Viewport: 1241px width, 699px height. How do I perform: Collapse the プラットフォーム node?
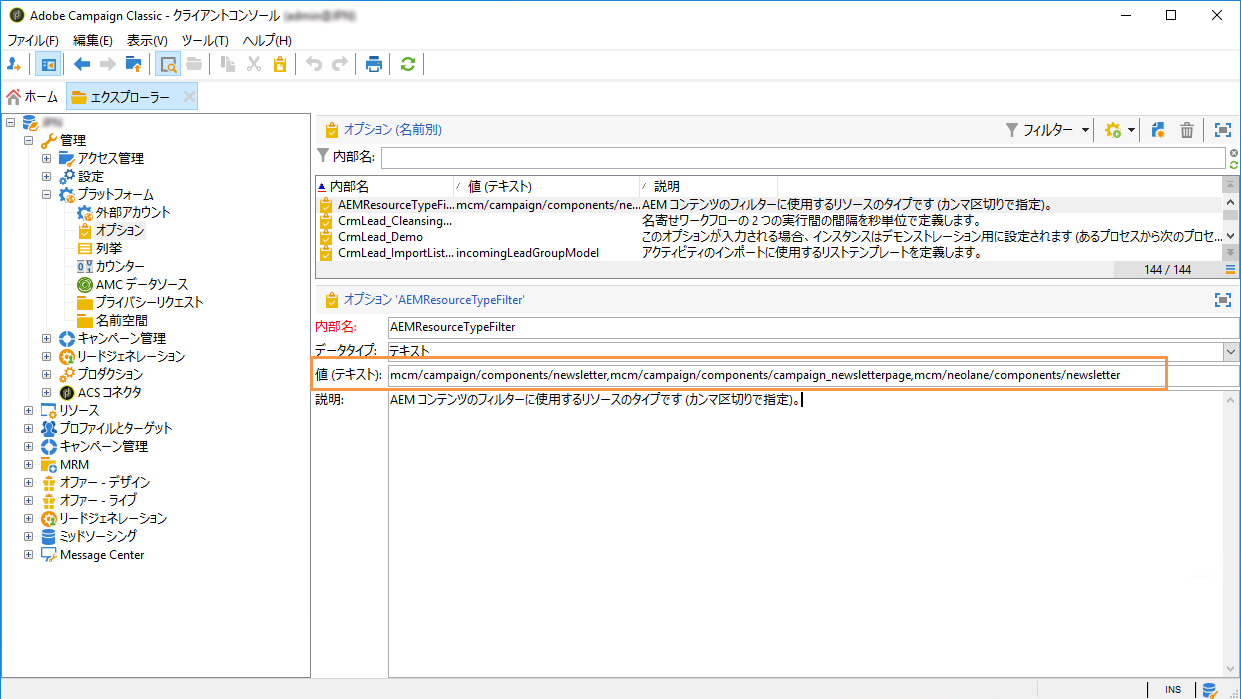click(x=47, y=194)
